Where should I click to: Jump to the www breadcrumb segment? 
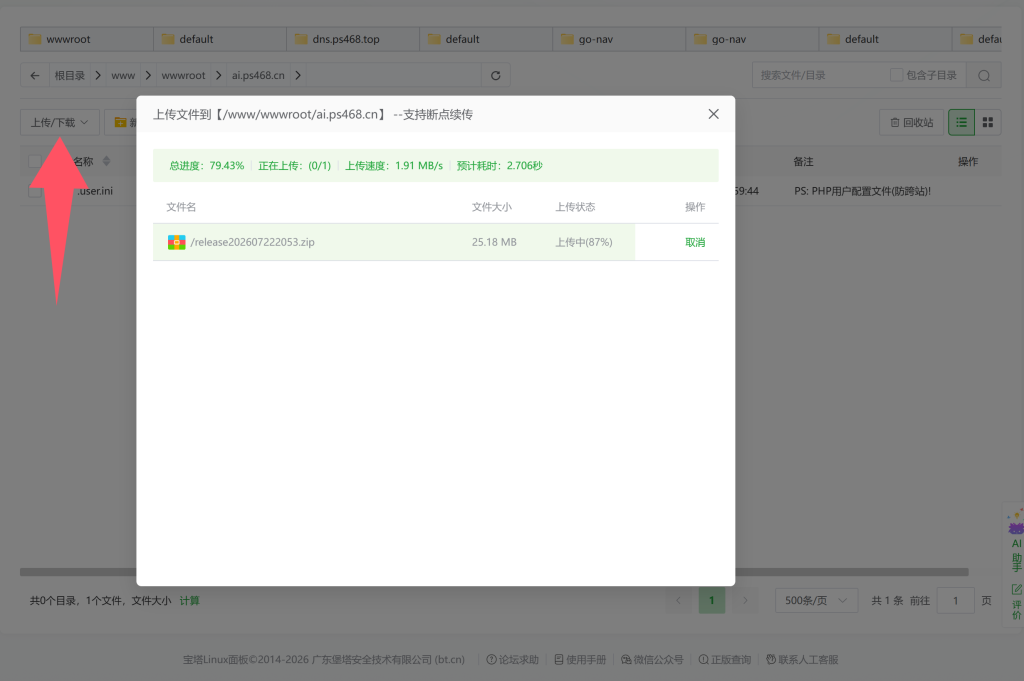tap(123, 76)
